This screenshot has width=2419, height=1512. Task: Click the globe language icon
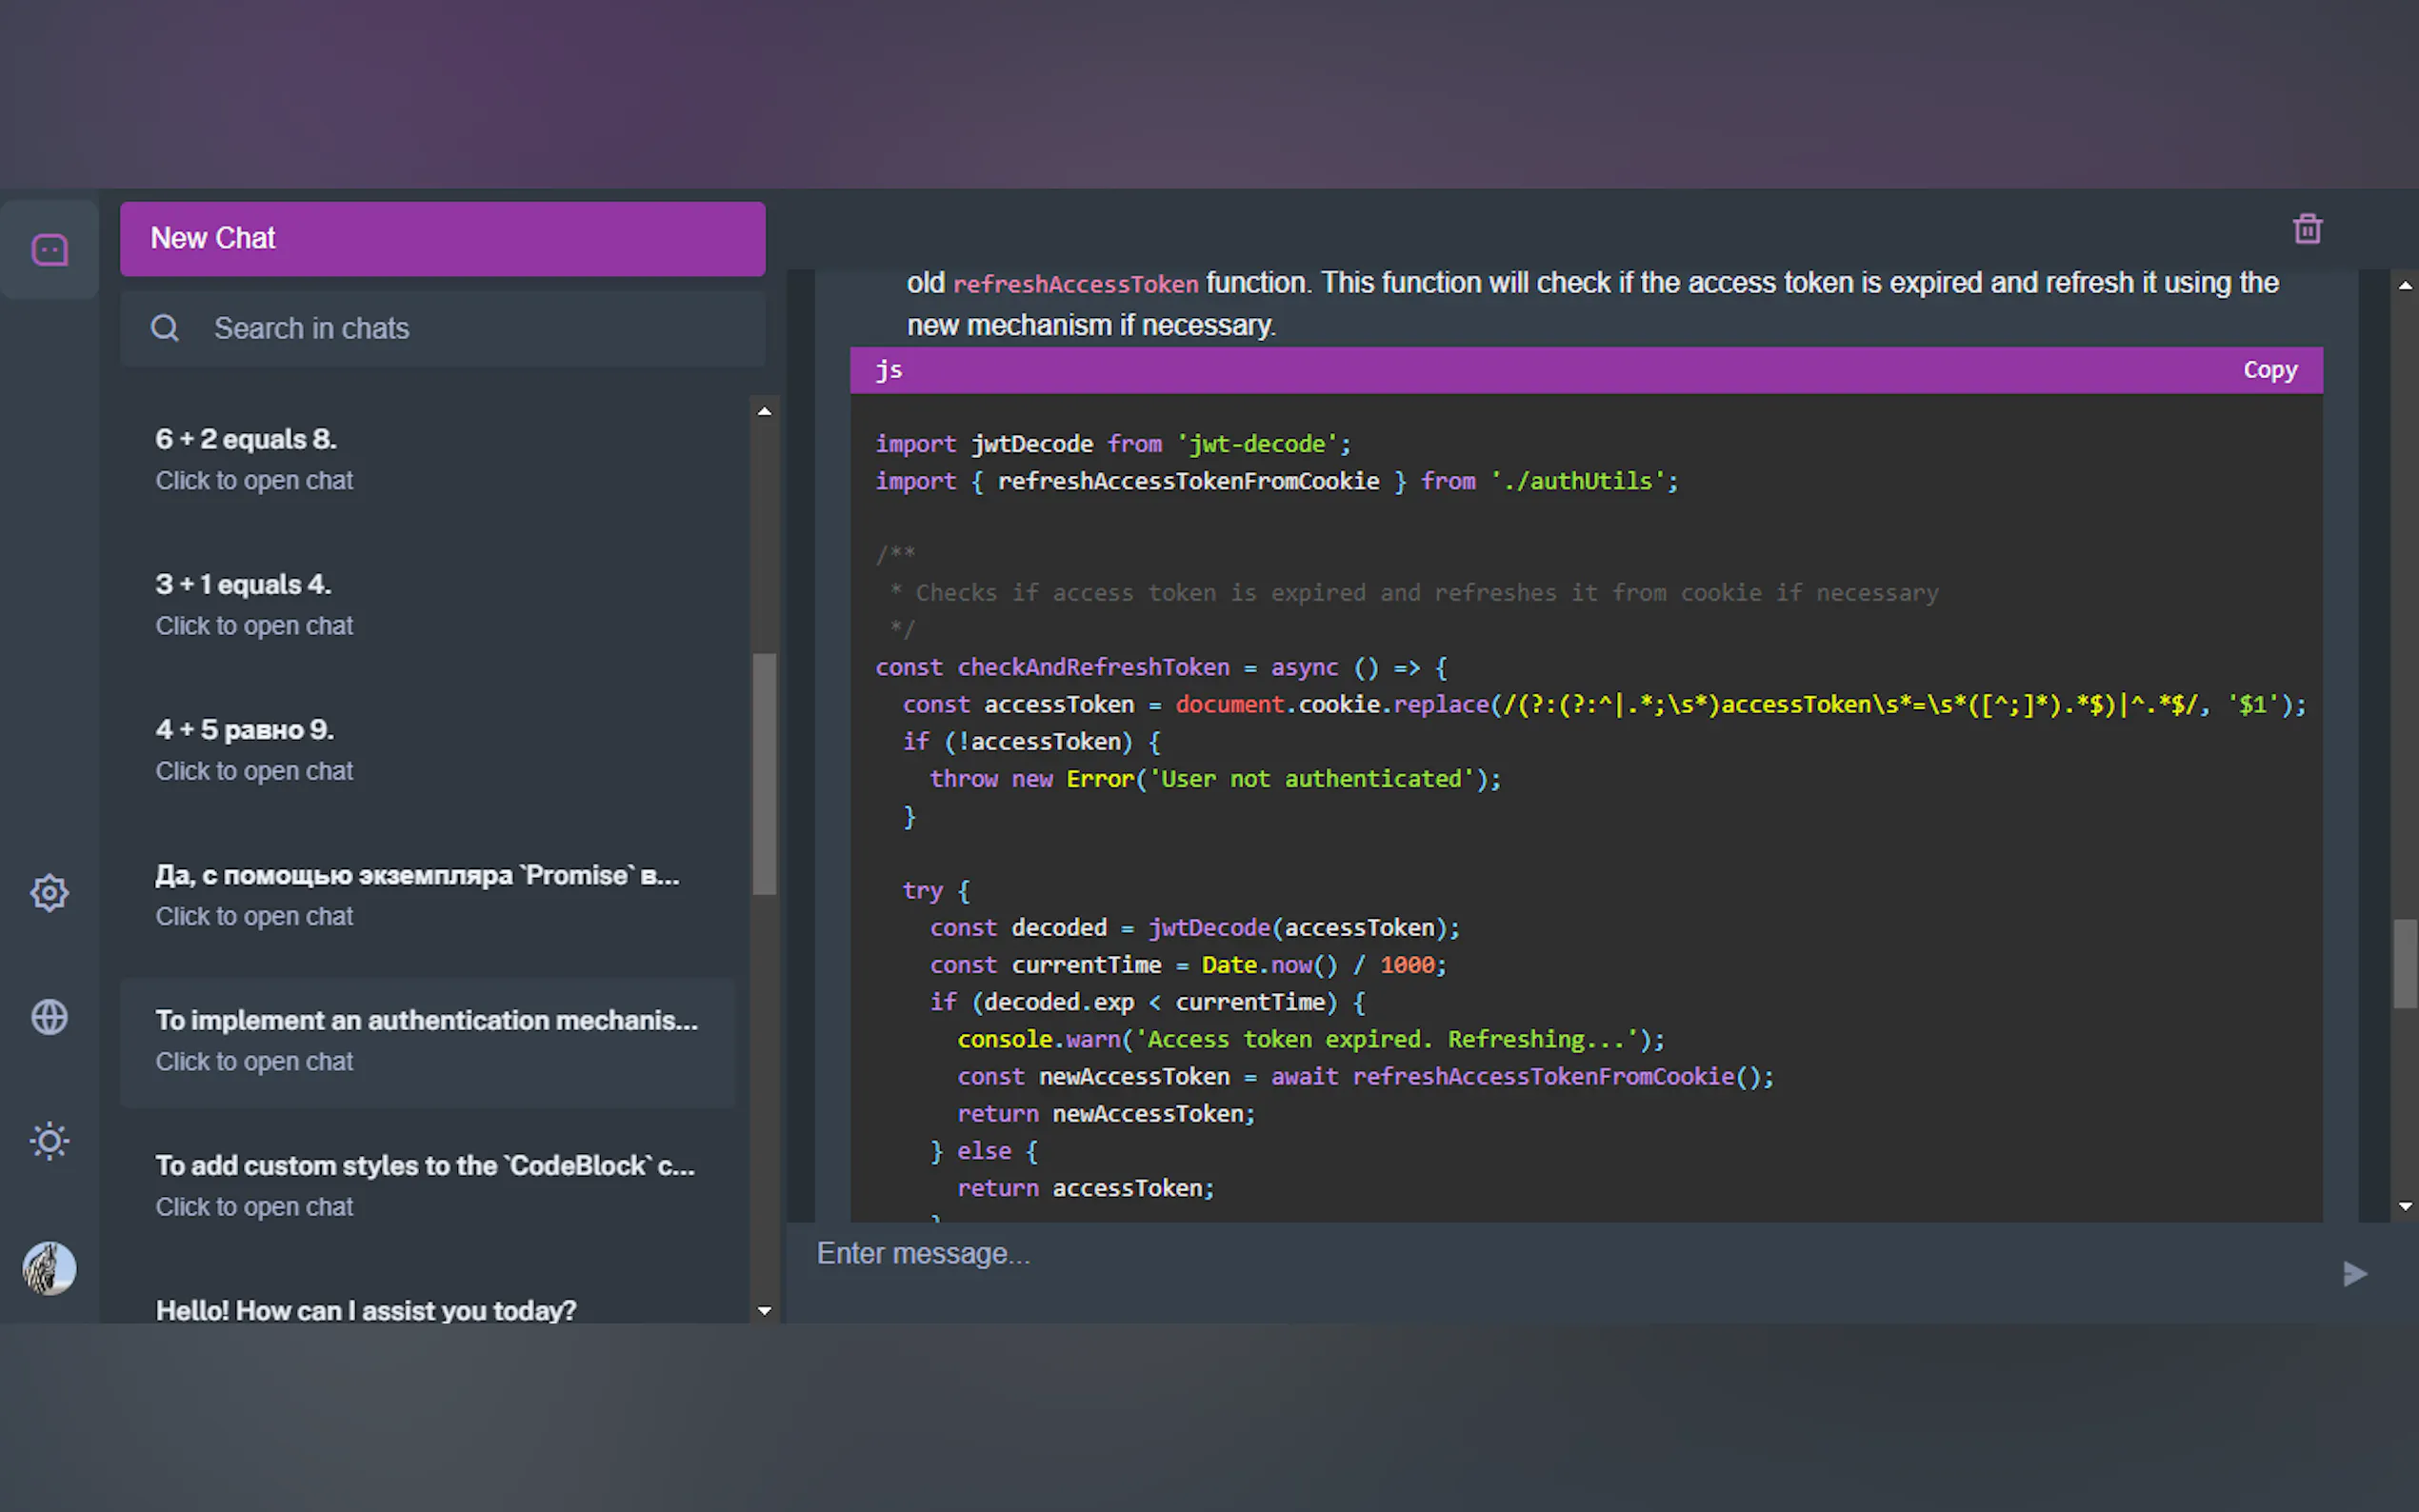49,1017
